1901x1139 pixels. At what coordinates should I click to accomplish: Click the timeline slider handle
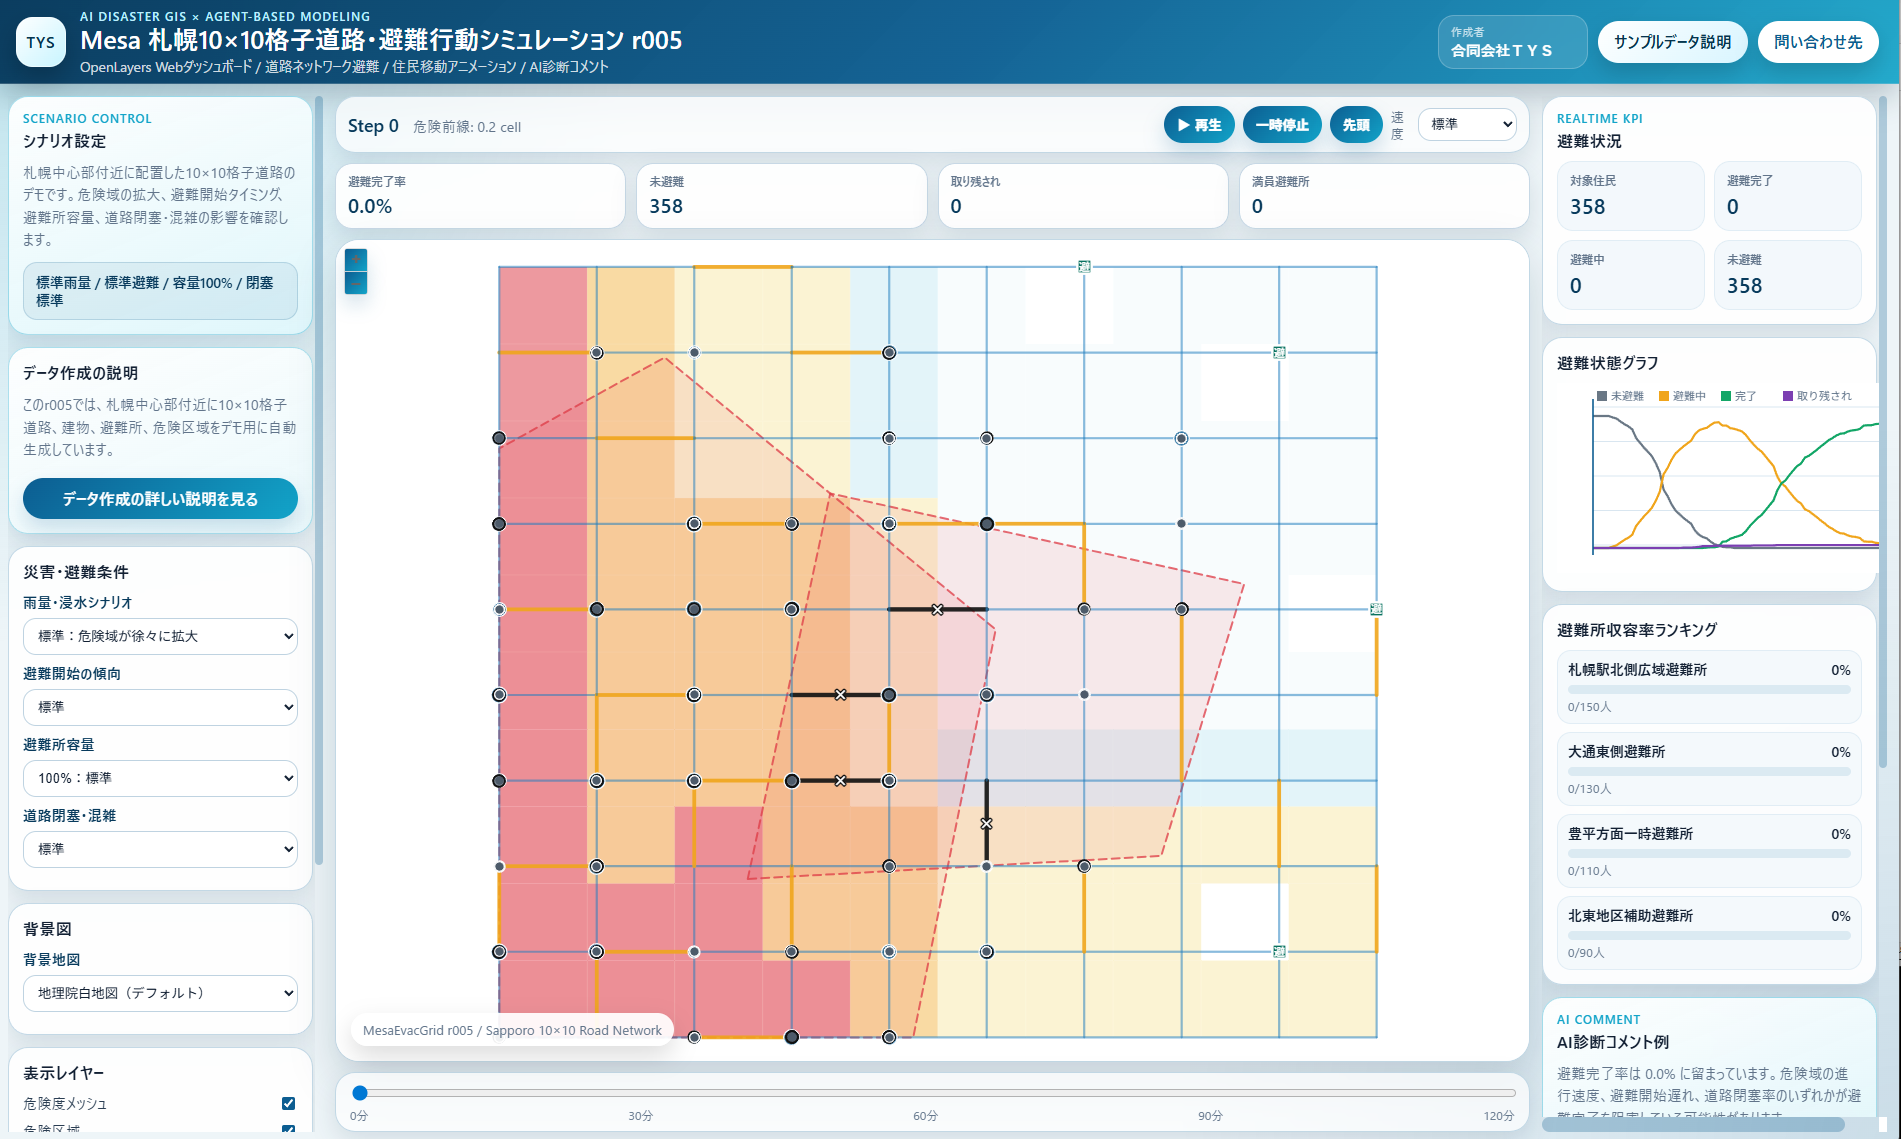(360, 1093)
